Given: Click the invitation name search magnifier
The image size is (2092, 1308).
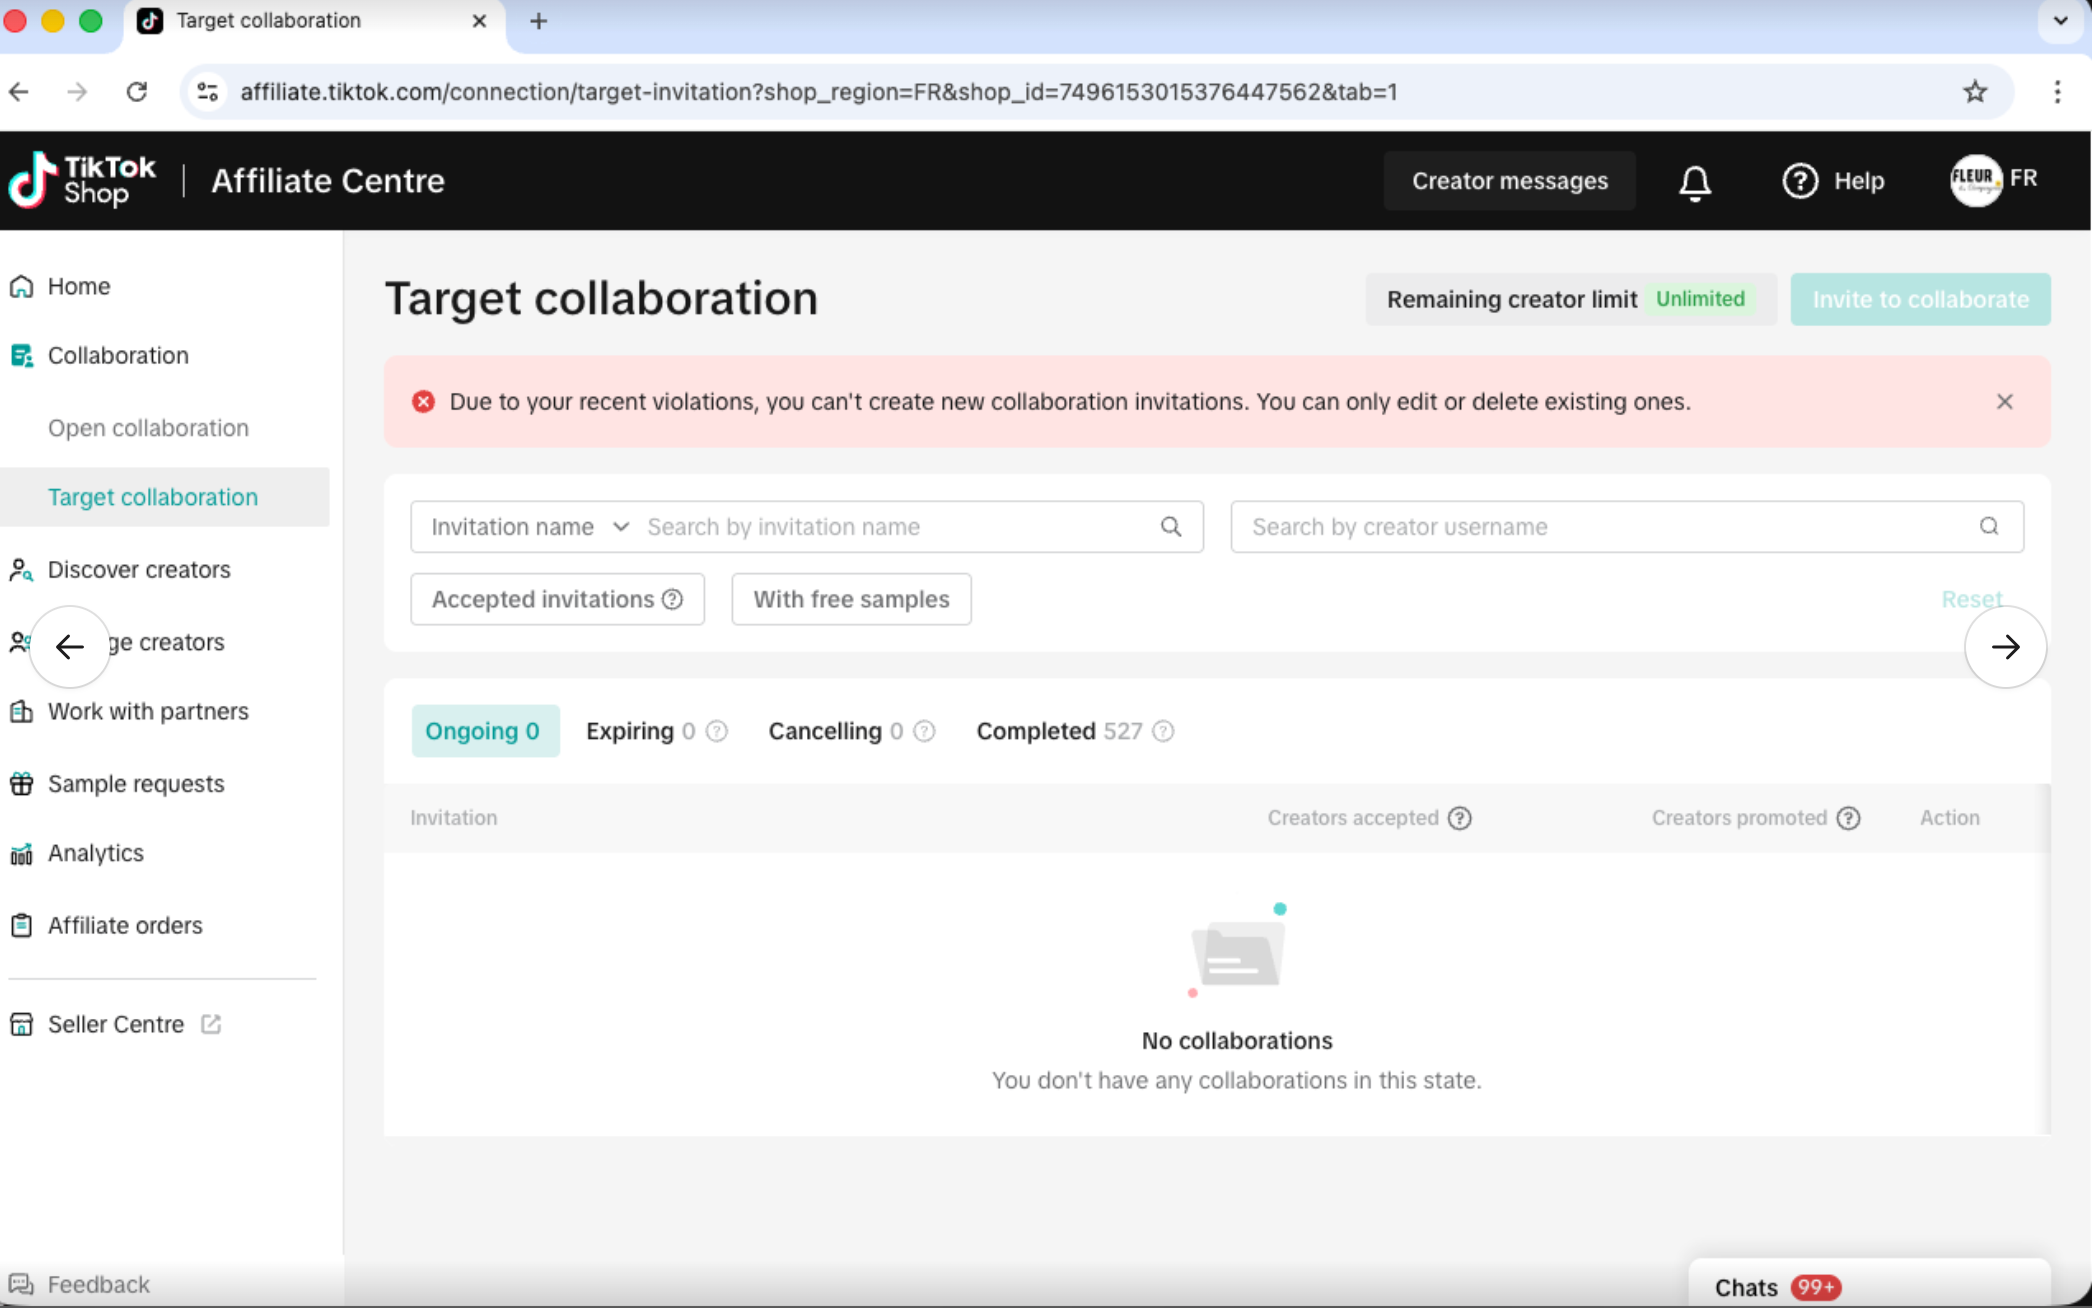Looking at the screenshot, I should click(x=1171, y=527).
